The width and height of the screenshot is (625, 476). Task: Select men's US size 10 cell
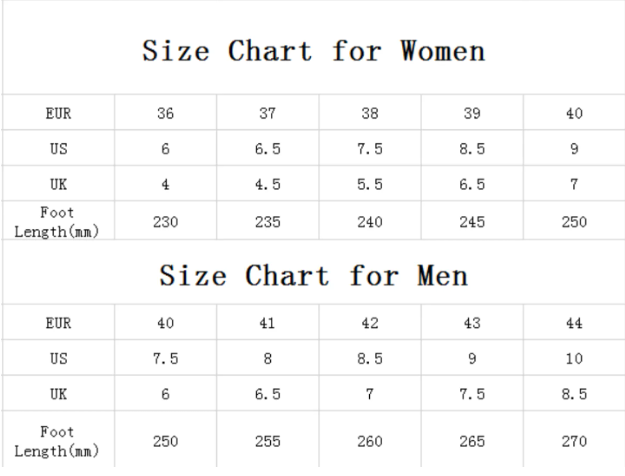[x=574, y=358]
